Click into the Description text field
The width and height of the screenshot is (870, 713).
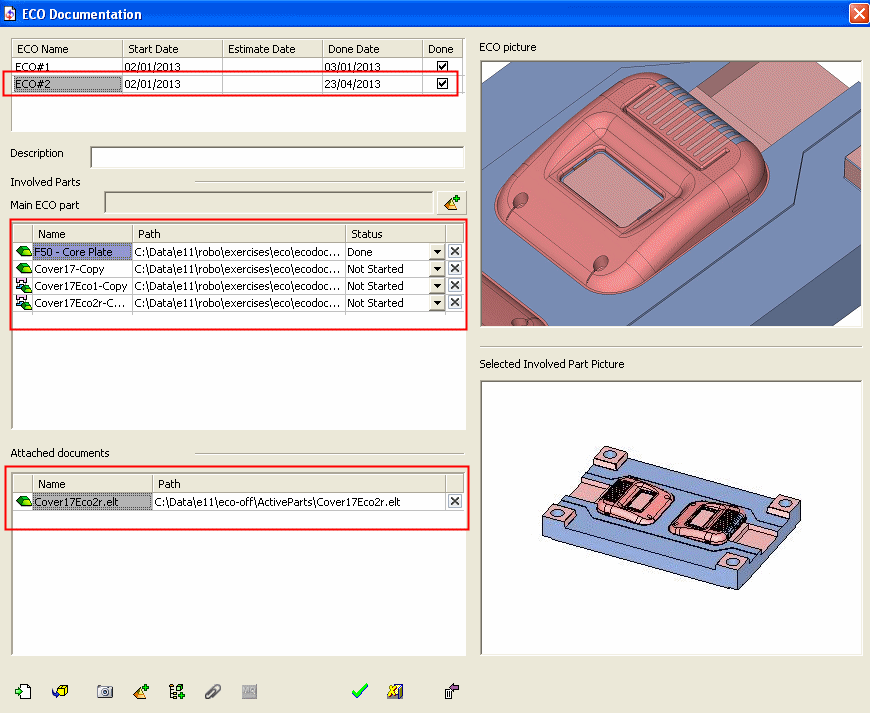(277, 157)
